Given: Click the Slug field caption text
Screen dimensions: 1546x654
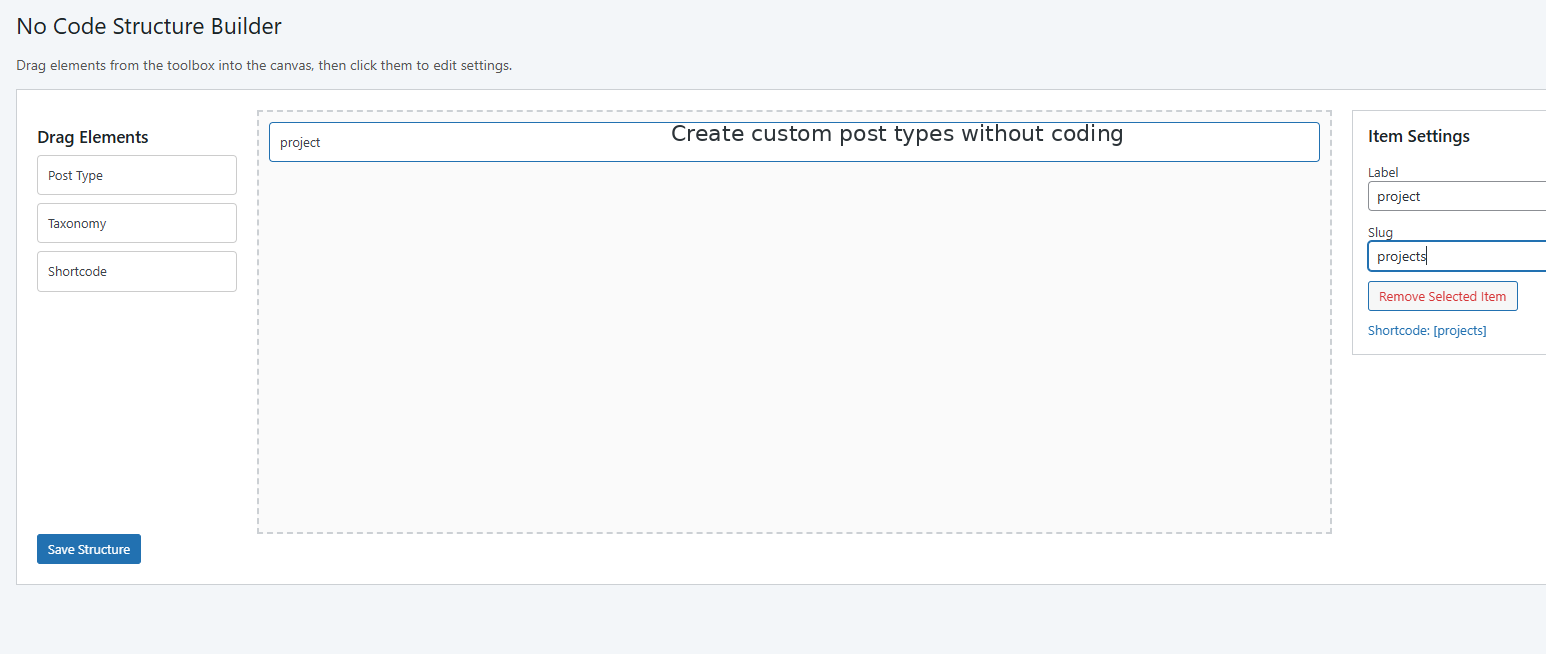Looking at the screenshot, I should (x=1379, y=232).
